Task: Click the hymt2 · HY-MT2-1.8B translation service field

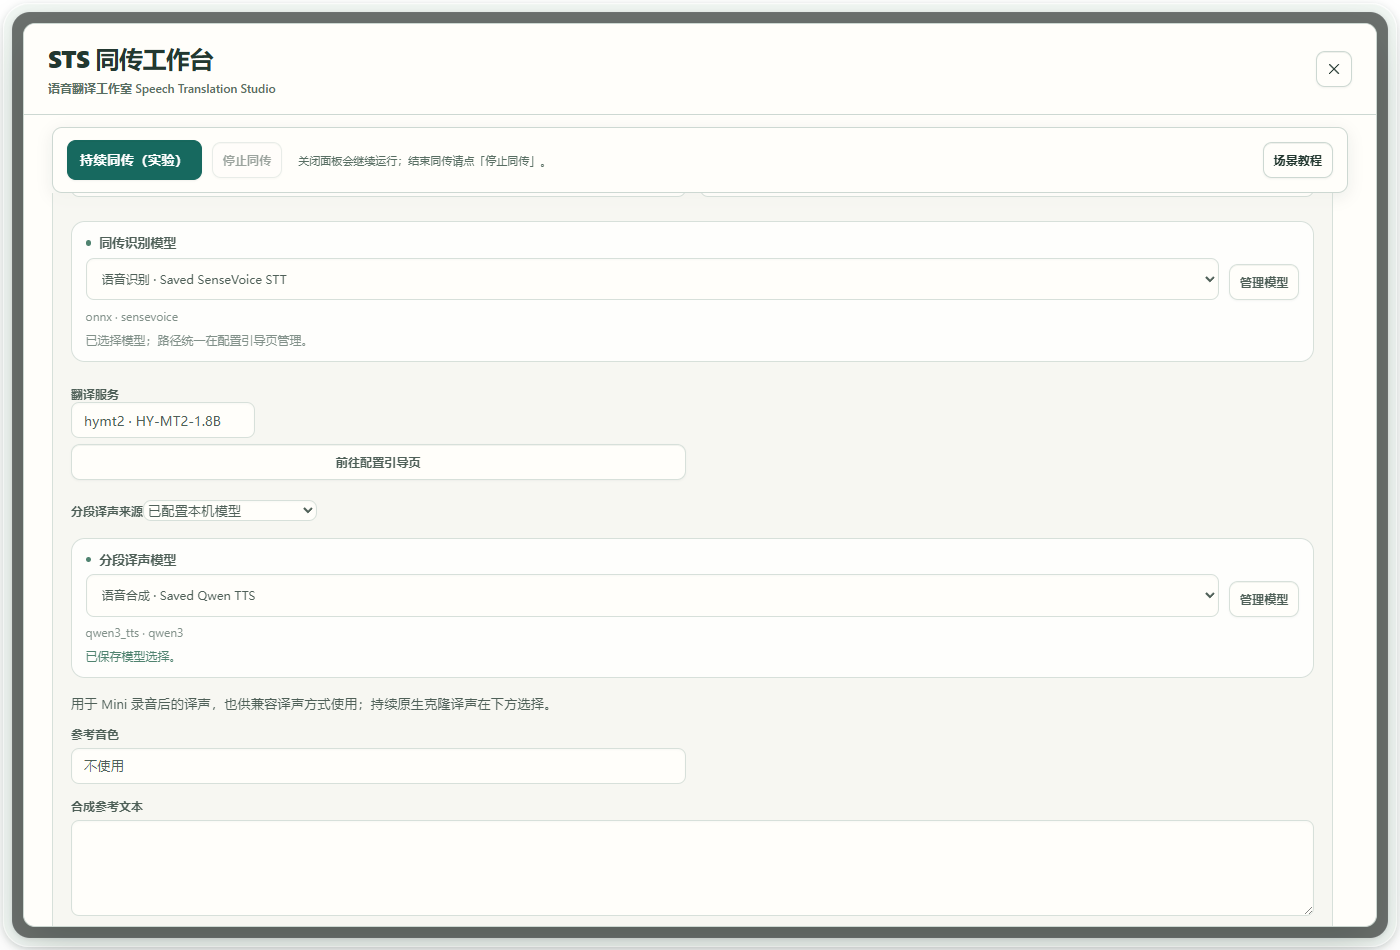Action: 163,420
